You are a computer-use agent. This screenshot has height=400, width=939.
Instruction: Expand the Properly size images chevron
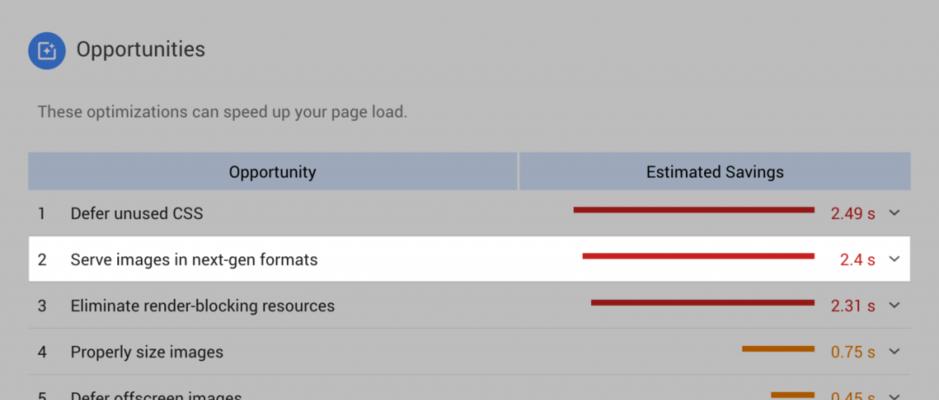pos(894,351)
